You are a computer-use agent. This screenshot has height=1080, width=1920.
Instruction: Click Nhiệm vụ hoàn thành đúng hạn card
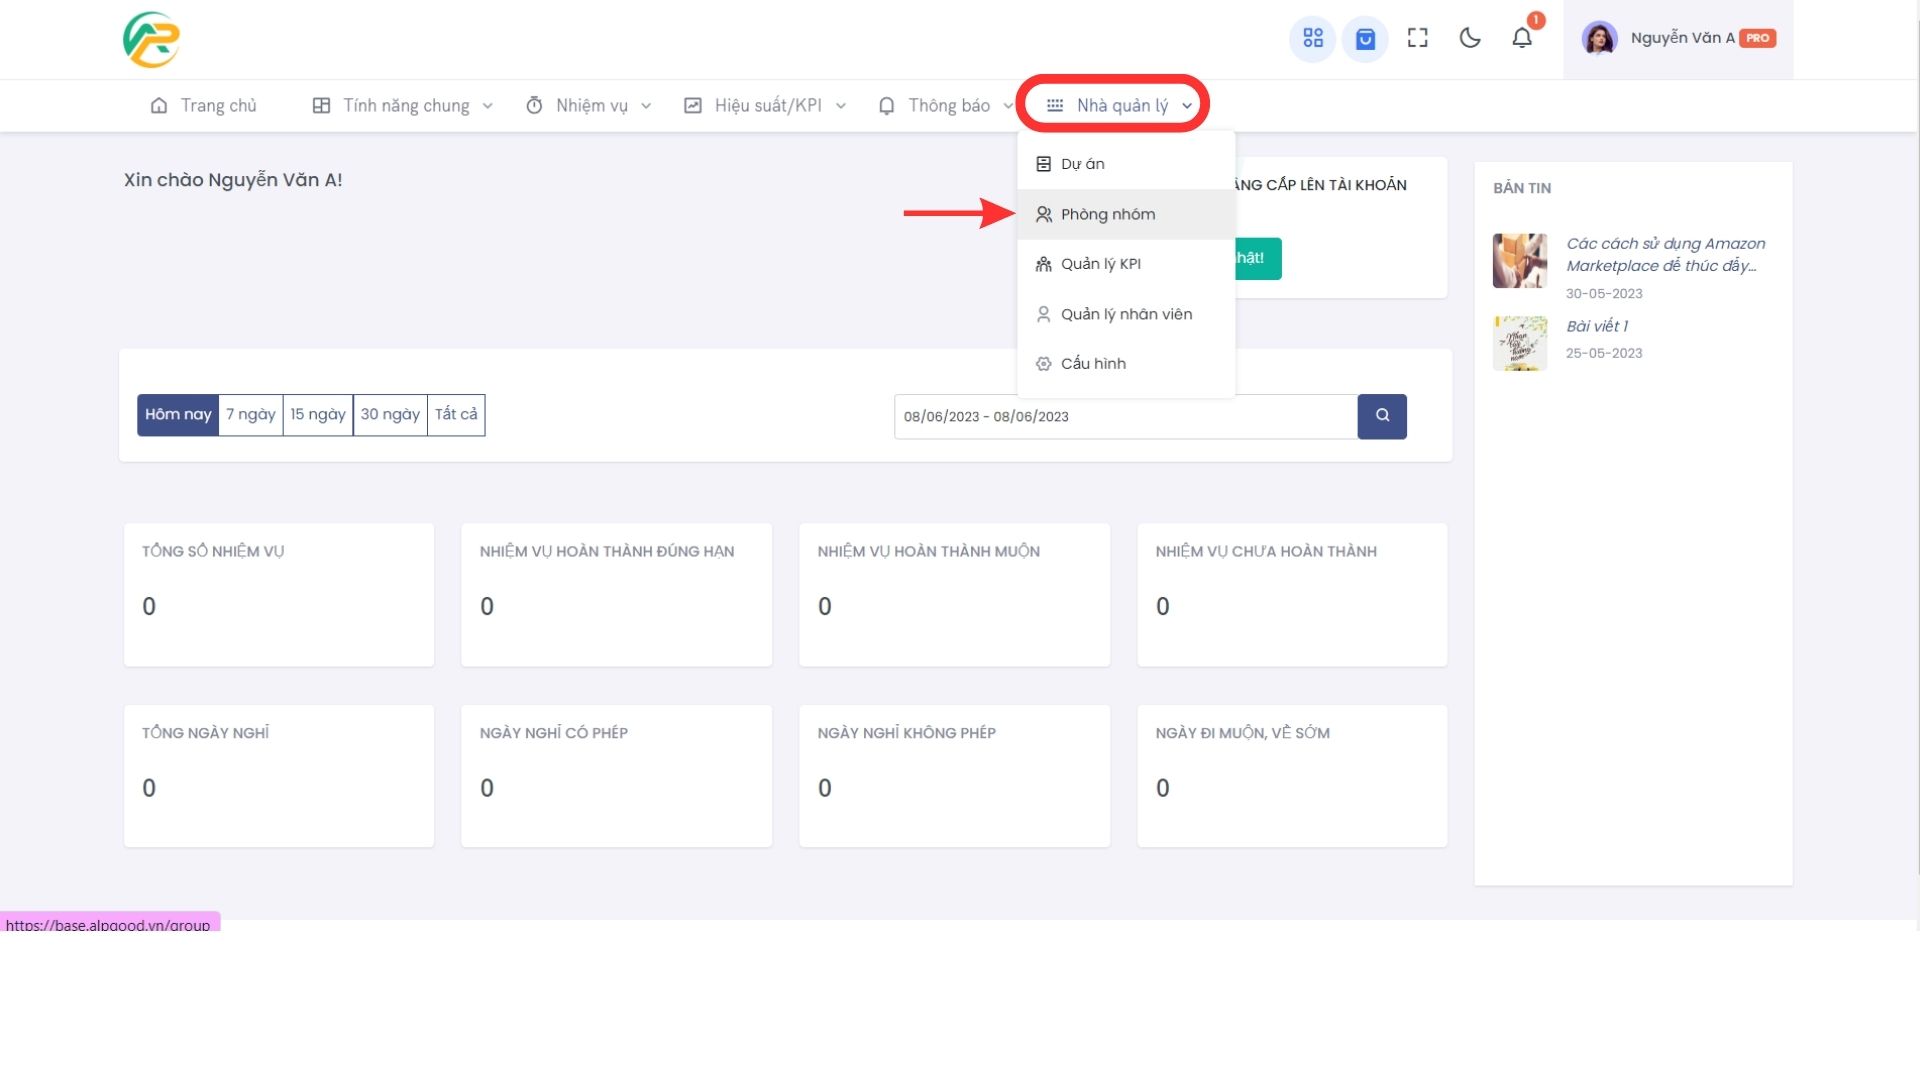pos(616,595)
